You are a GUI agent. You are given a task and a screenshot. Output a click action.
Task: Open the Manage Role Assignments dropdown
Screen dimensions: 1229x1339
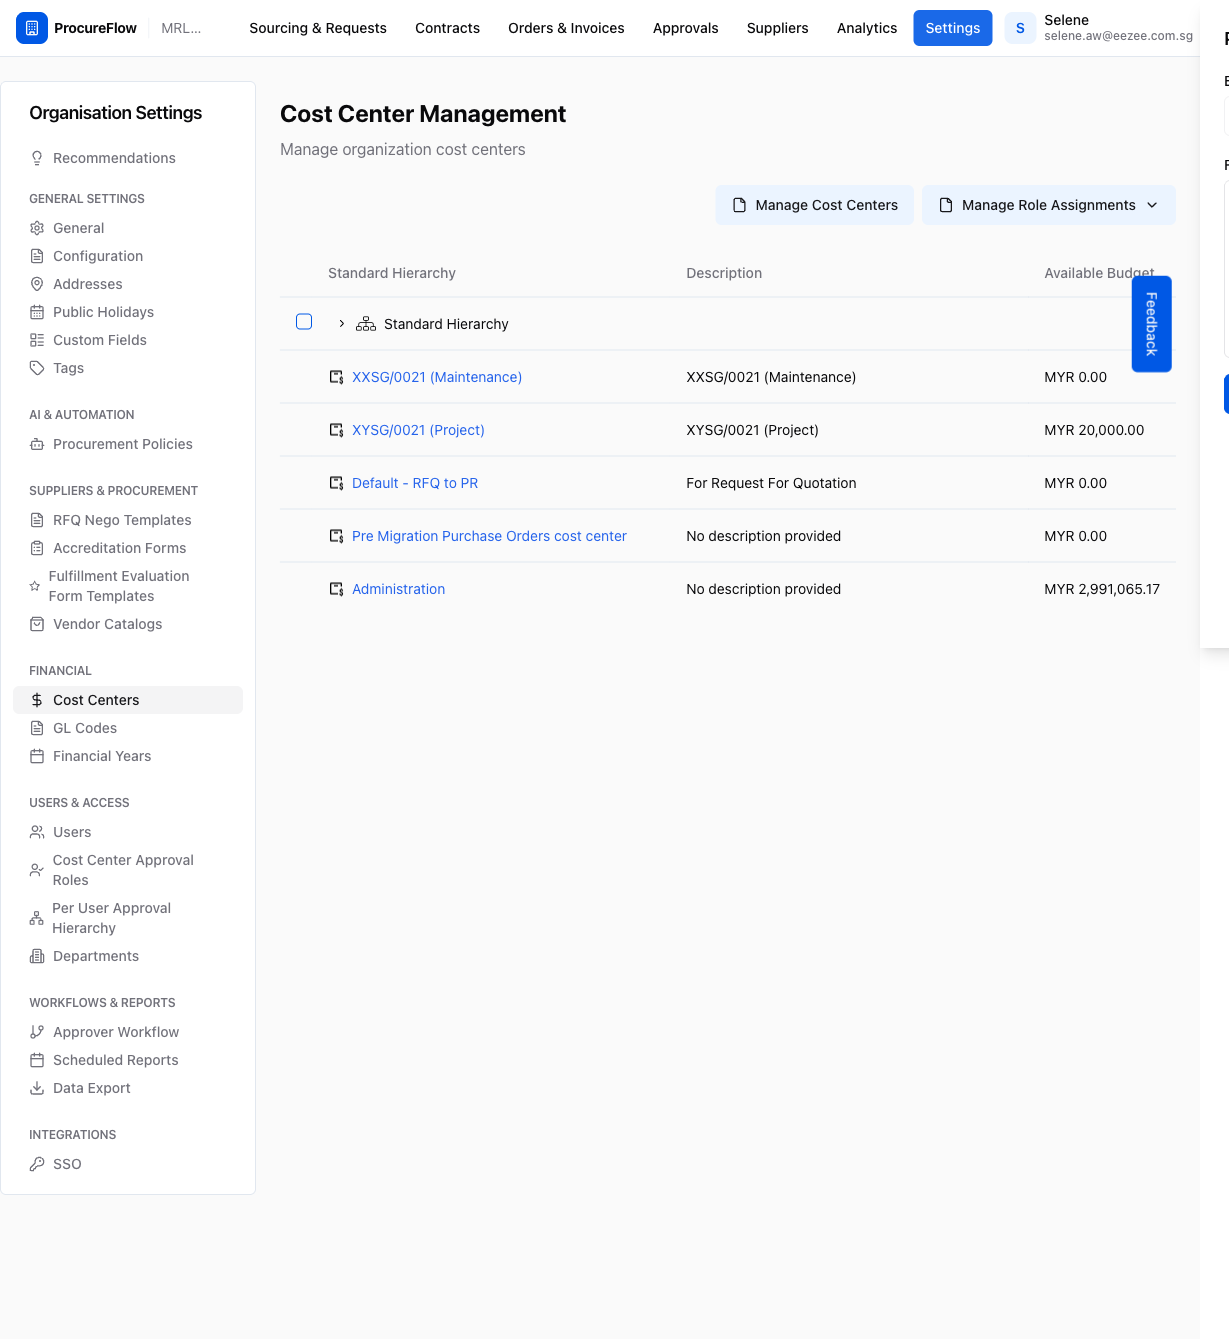pos(1048,205)
